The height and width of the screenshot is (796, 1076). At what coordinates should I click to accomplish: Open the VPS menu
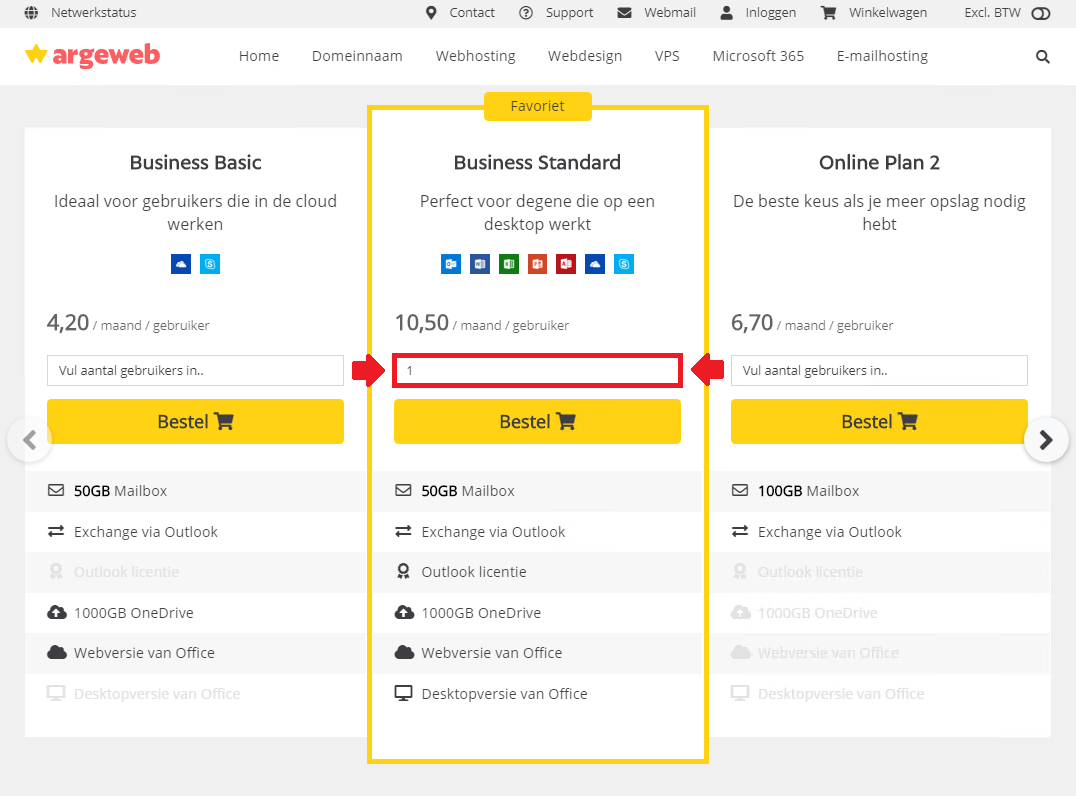coord(667,56)
